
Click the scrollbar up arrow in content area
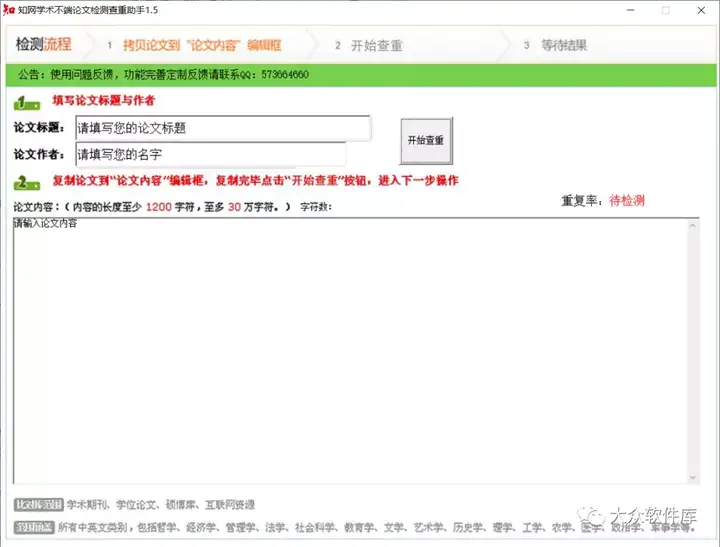pos(692,226)
